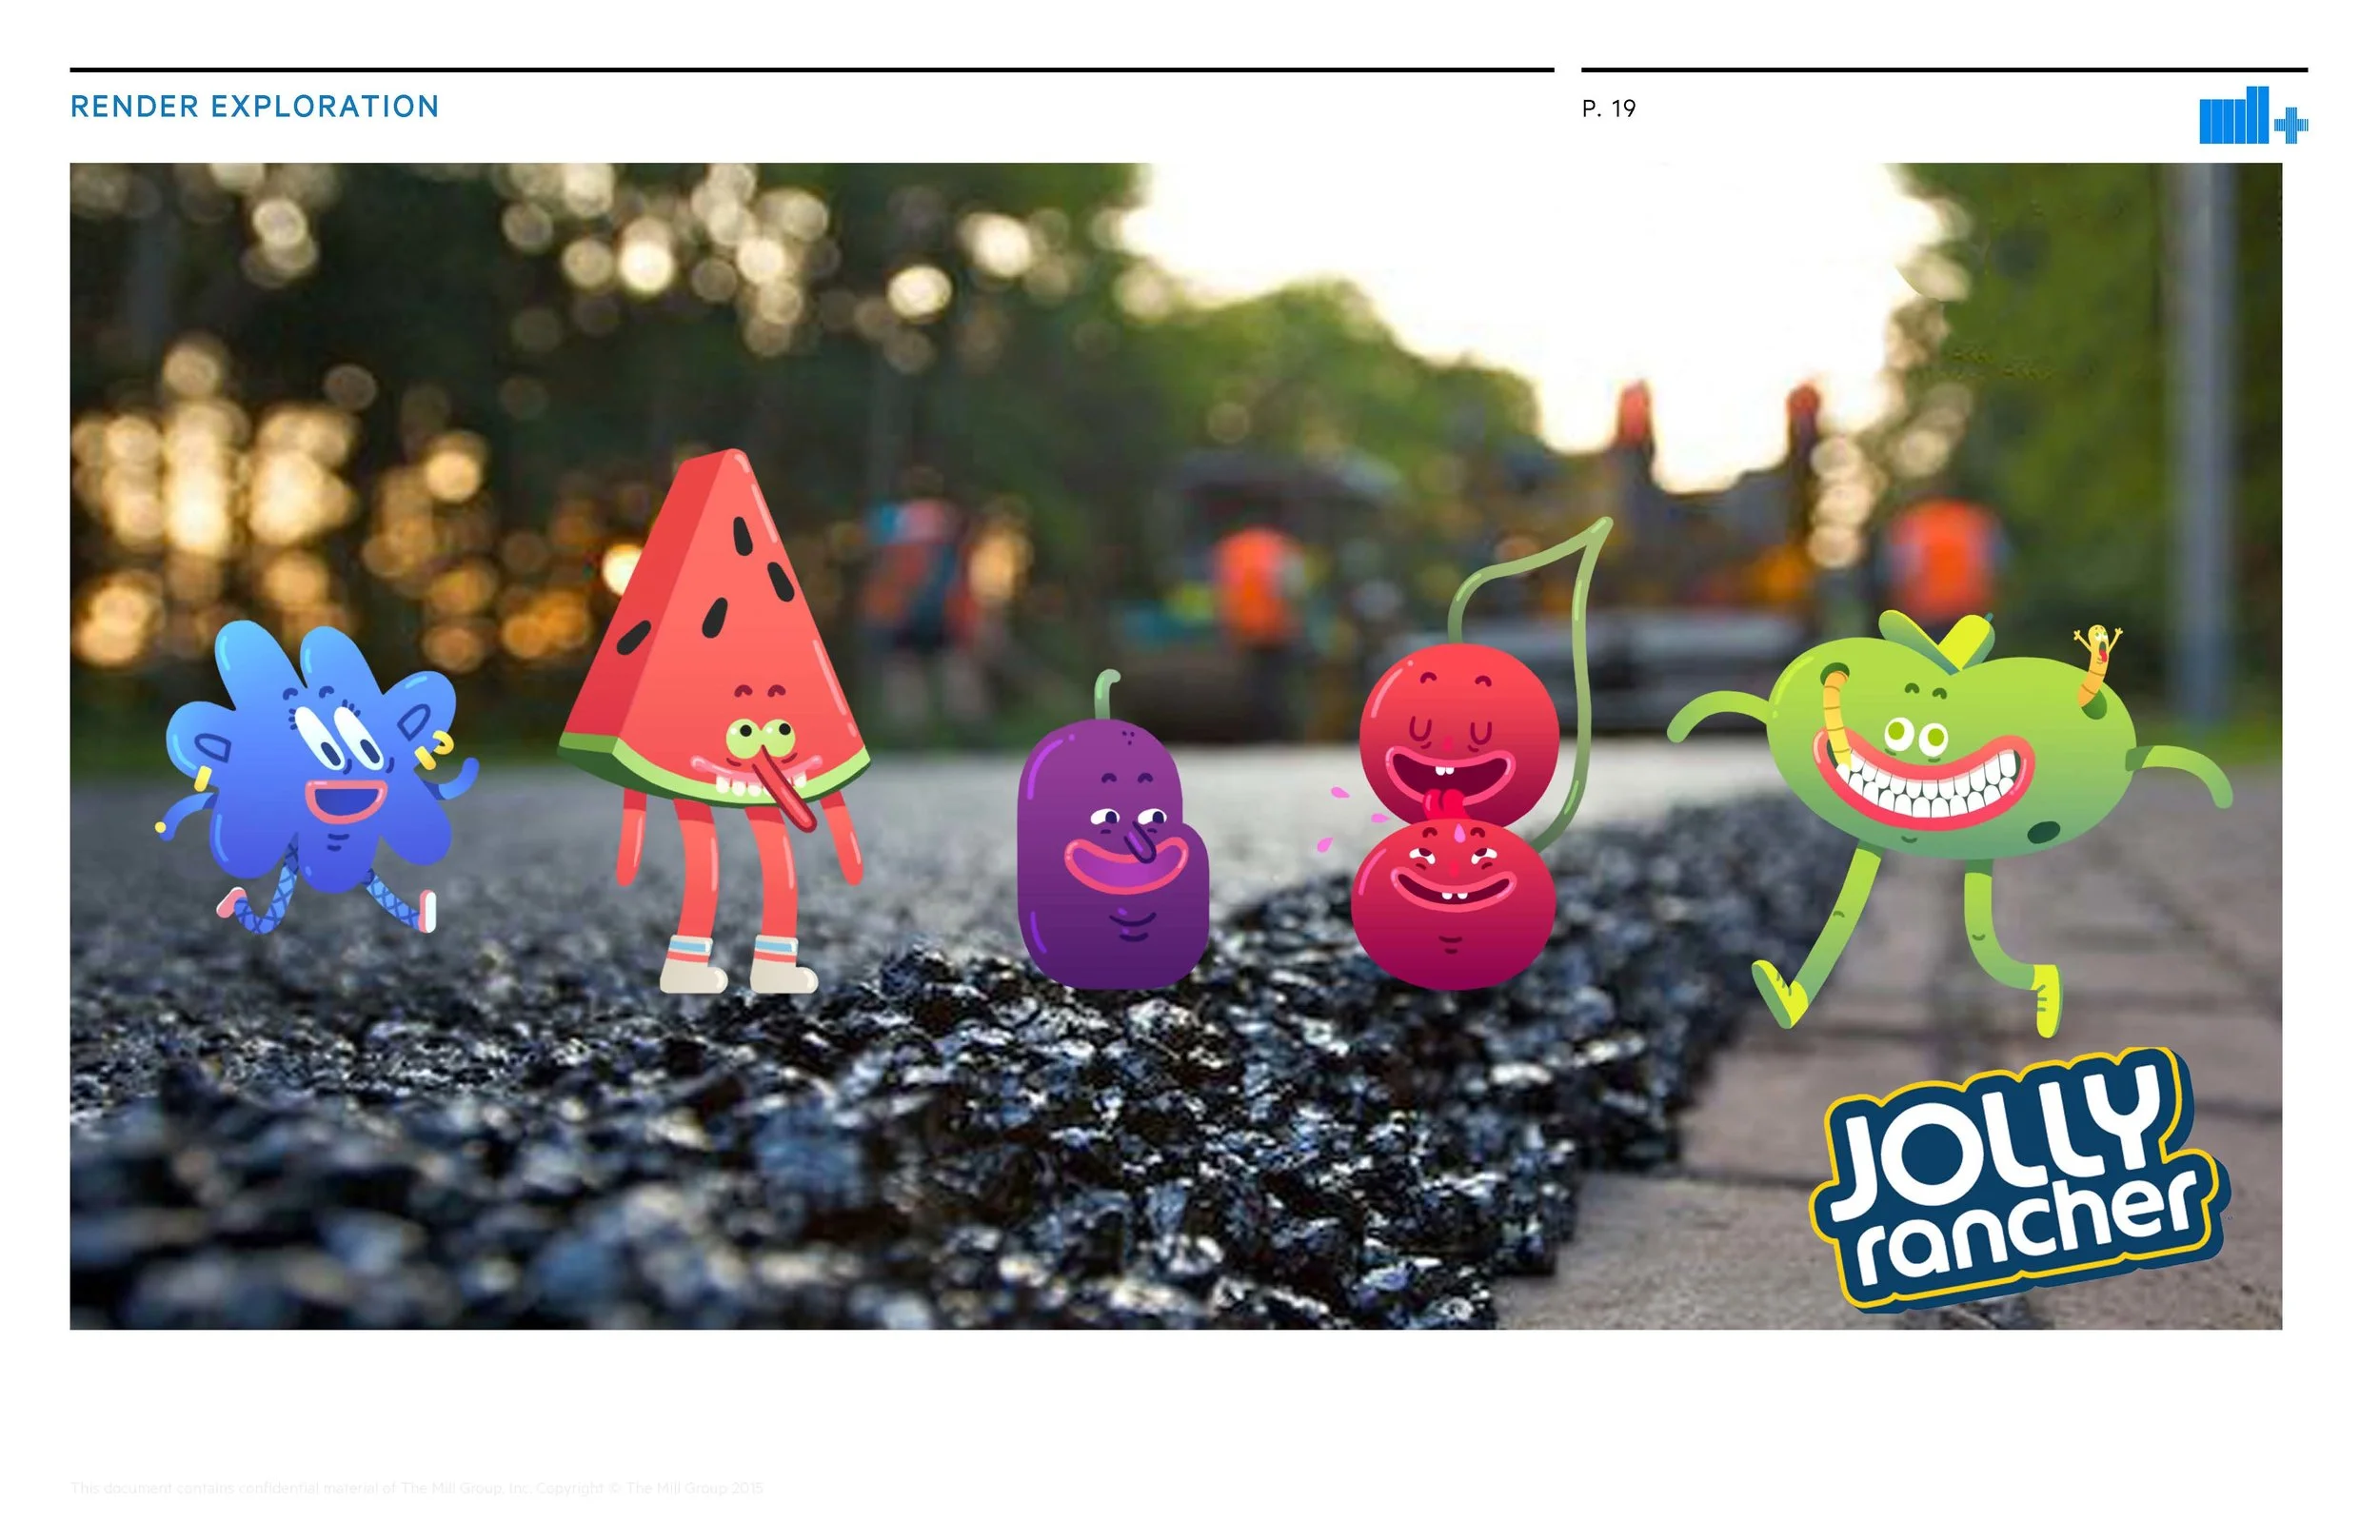The image size is (2380, 1540).
Task: Select the blue raspberry character
Action: [317, 777]
